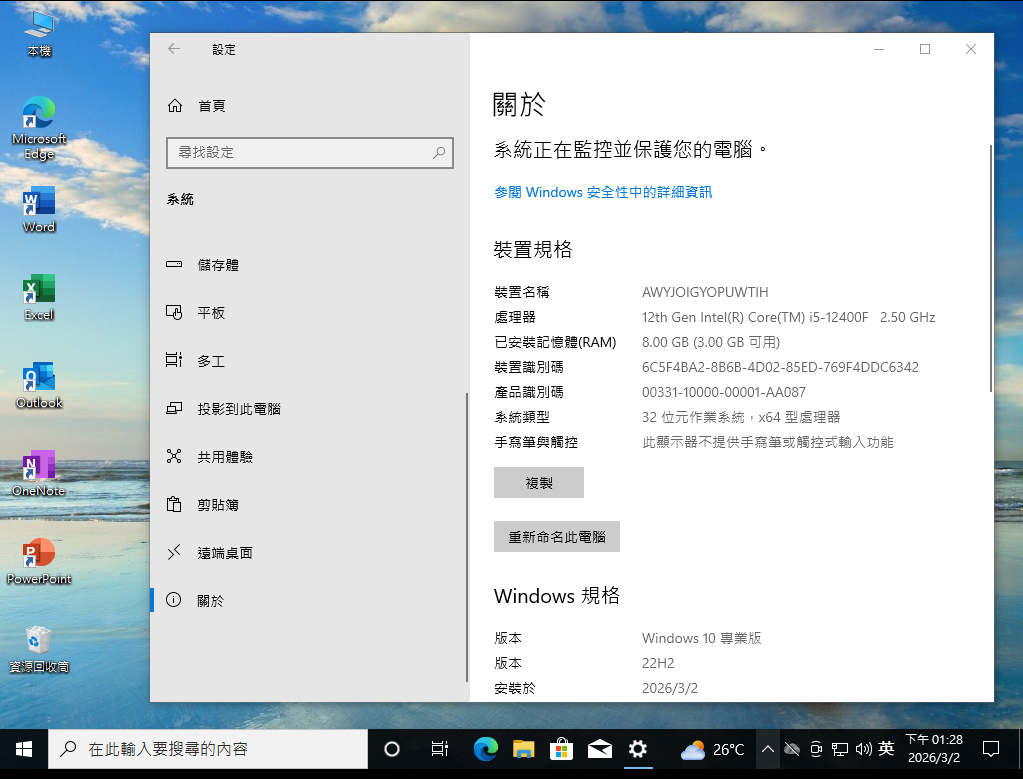This screenshot has height=779, width=1023.
Task: Focus the 尋找設定 search field
Action: [310, 153]
